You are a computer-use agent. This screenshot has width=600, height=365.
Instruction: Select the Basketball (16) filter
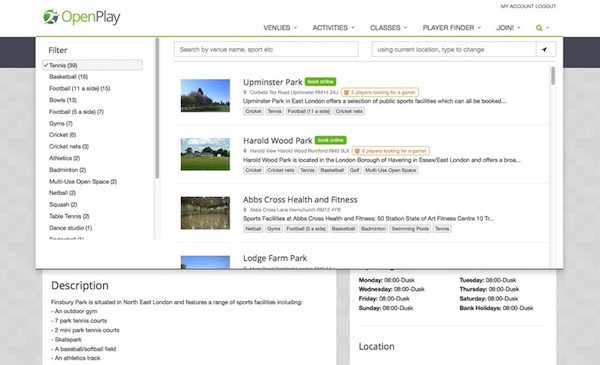coord(68,77)
